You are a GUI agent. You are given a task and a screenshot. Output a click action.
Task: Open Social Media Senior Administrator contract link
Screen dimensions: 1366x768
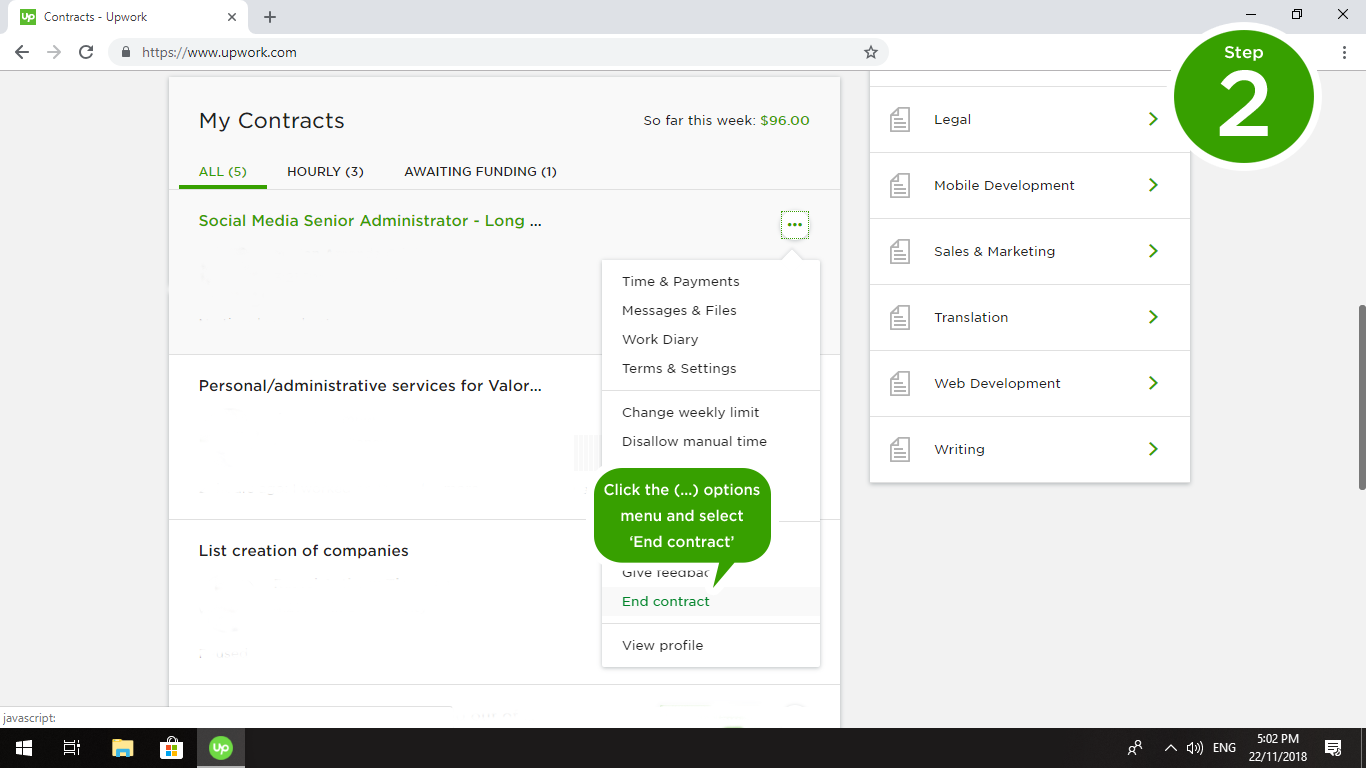[370, 220]
